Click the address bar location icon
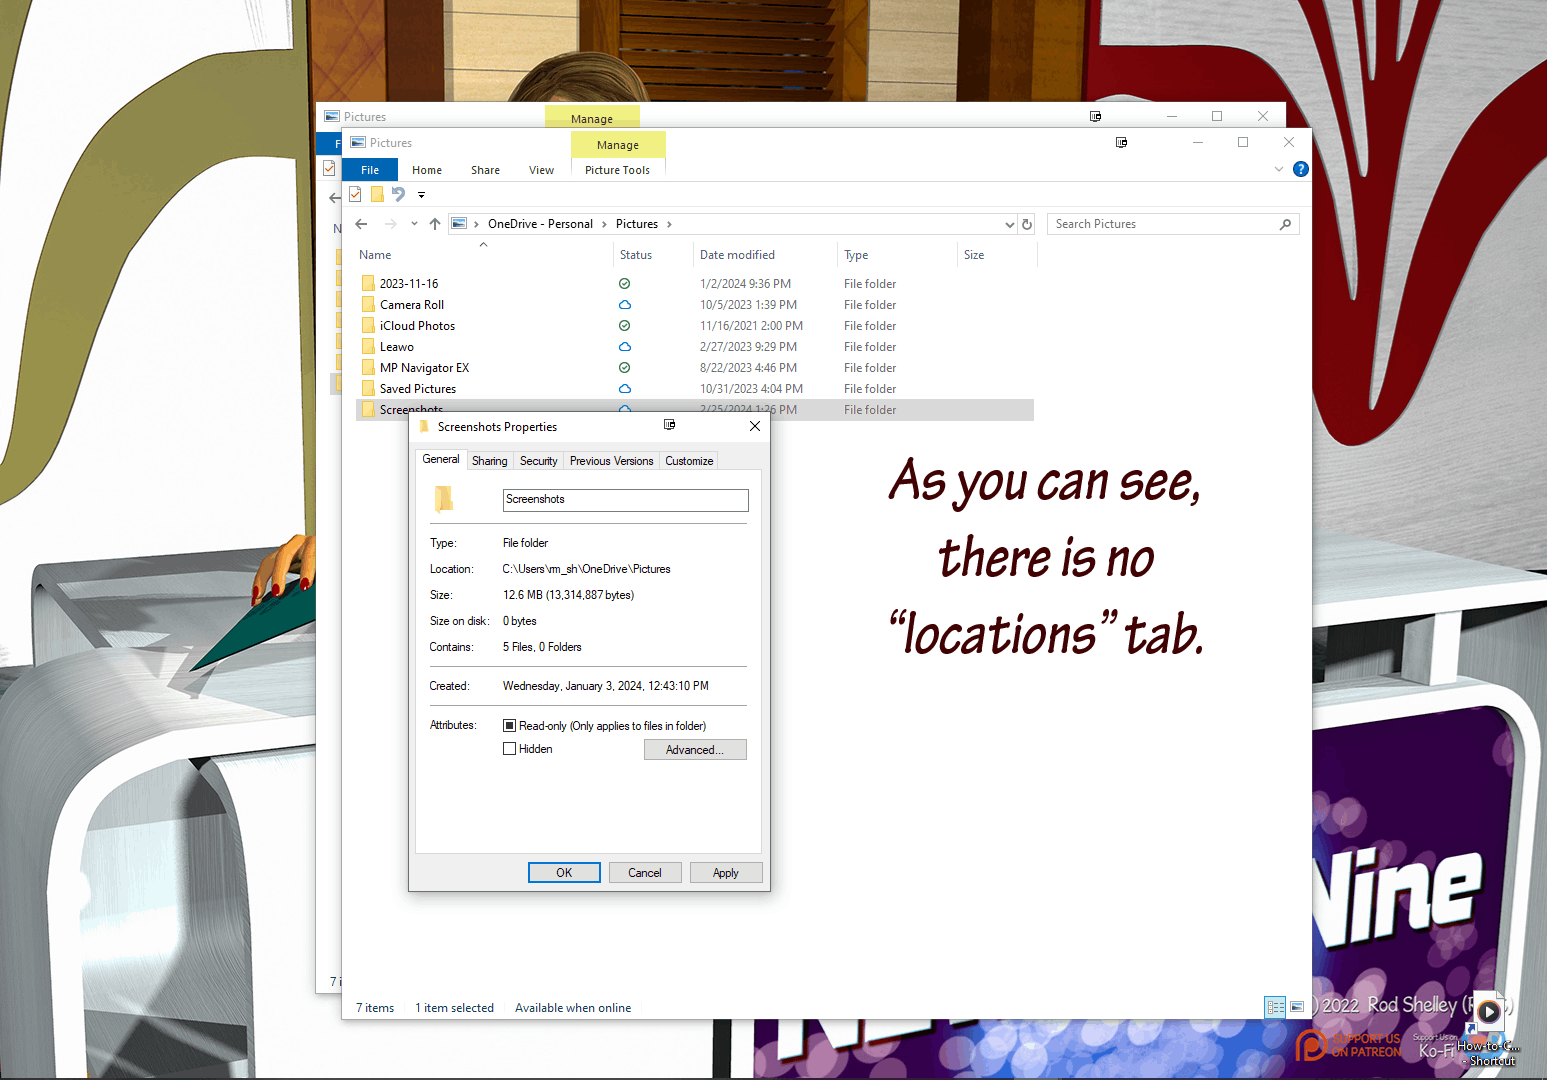This screenshot has width=1547, height=1080. click(459, 224)
